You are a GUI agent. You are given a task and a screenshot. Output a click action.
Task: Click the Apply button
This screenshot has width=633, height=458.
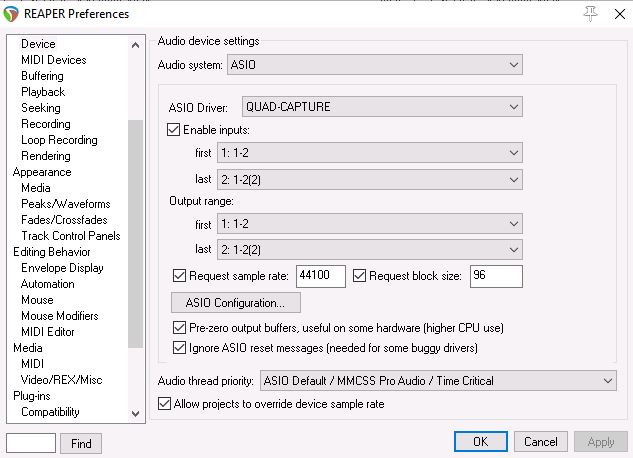pyautogui.click(x=601, y=441)
